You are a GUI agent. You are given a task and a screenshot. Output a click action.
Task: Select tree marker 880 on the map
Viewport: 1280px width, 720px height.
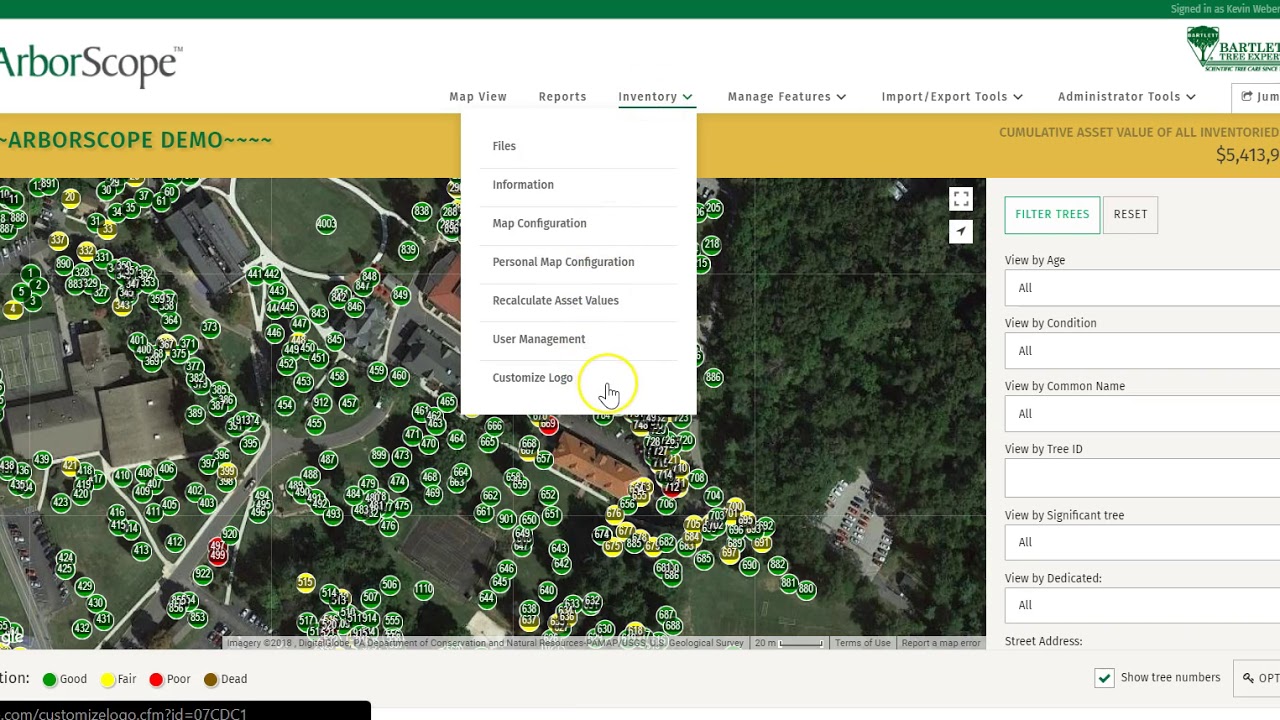tap(806, 589)
